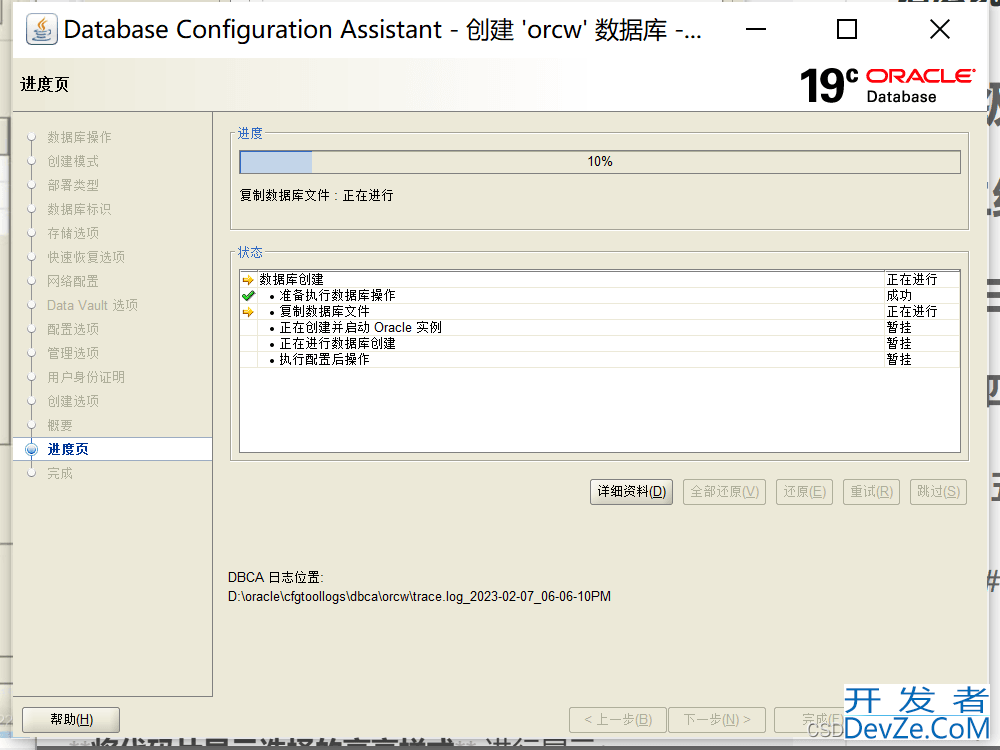Click the 重试(R) button
This screenshot has height=750, width=1000.
(x=871, y=492)
